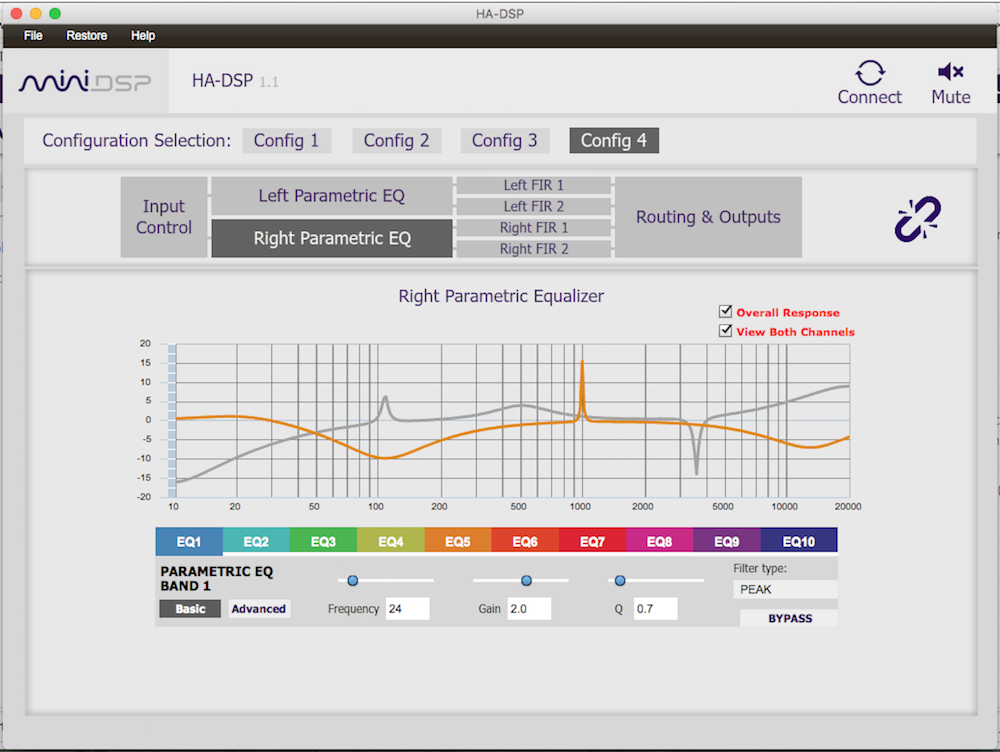Viewport: 1000px width, 752px height.
Task: Click the miniDSP logo
Action: pos(85,82)
